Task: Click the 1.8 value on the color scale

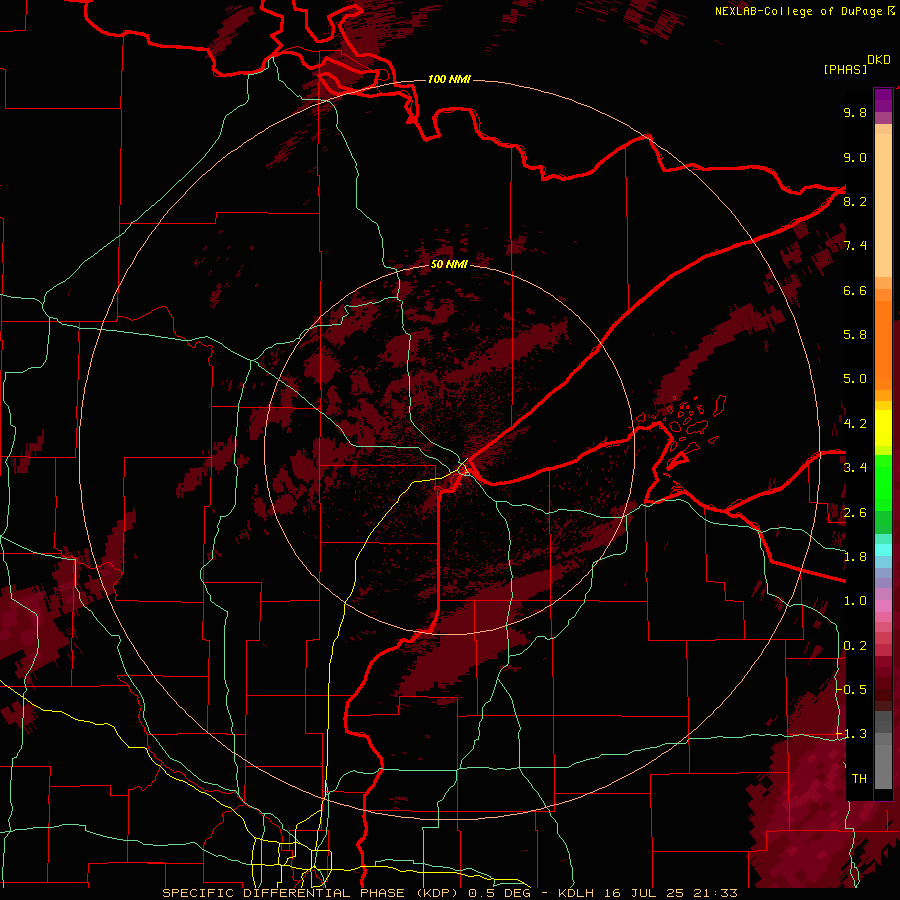Action: point(855,557)
